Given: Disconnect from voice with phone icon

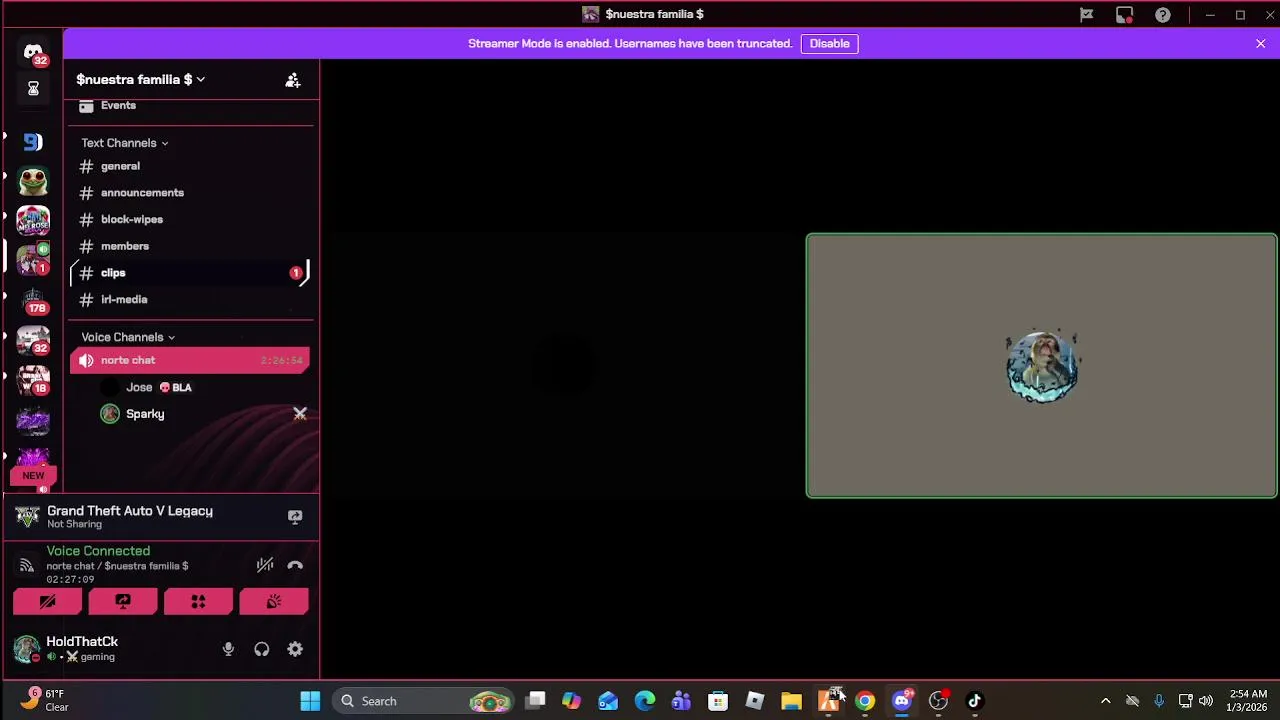Looking at the screenshot, I should tap(295, 565).
